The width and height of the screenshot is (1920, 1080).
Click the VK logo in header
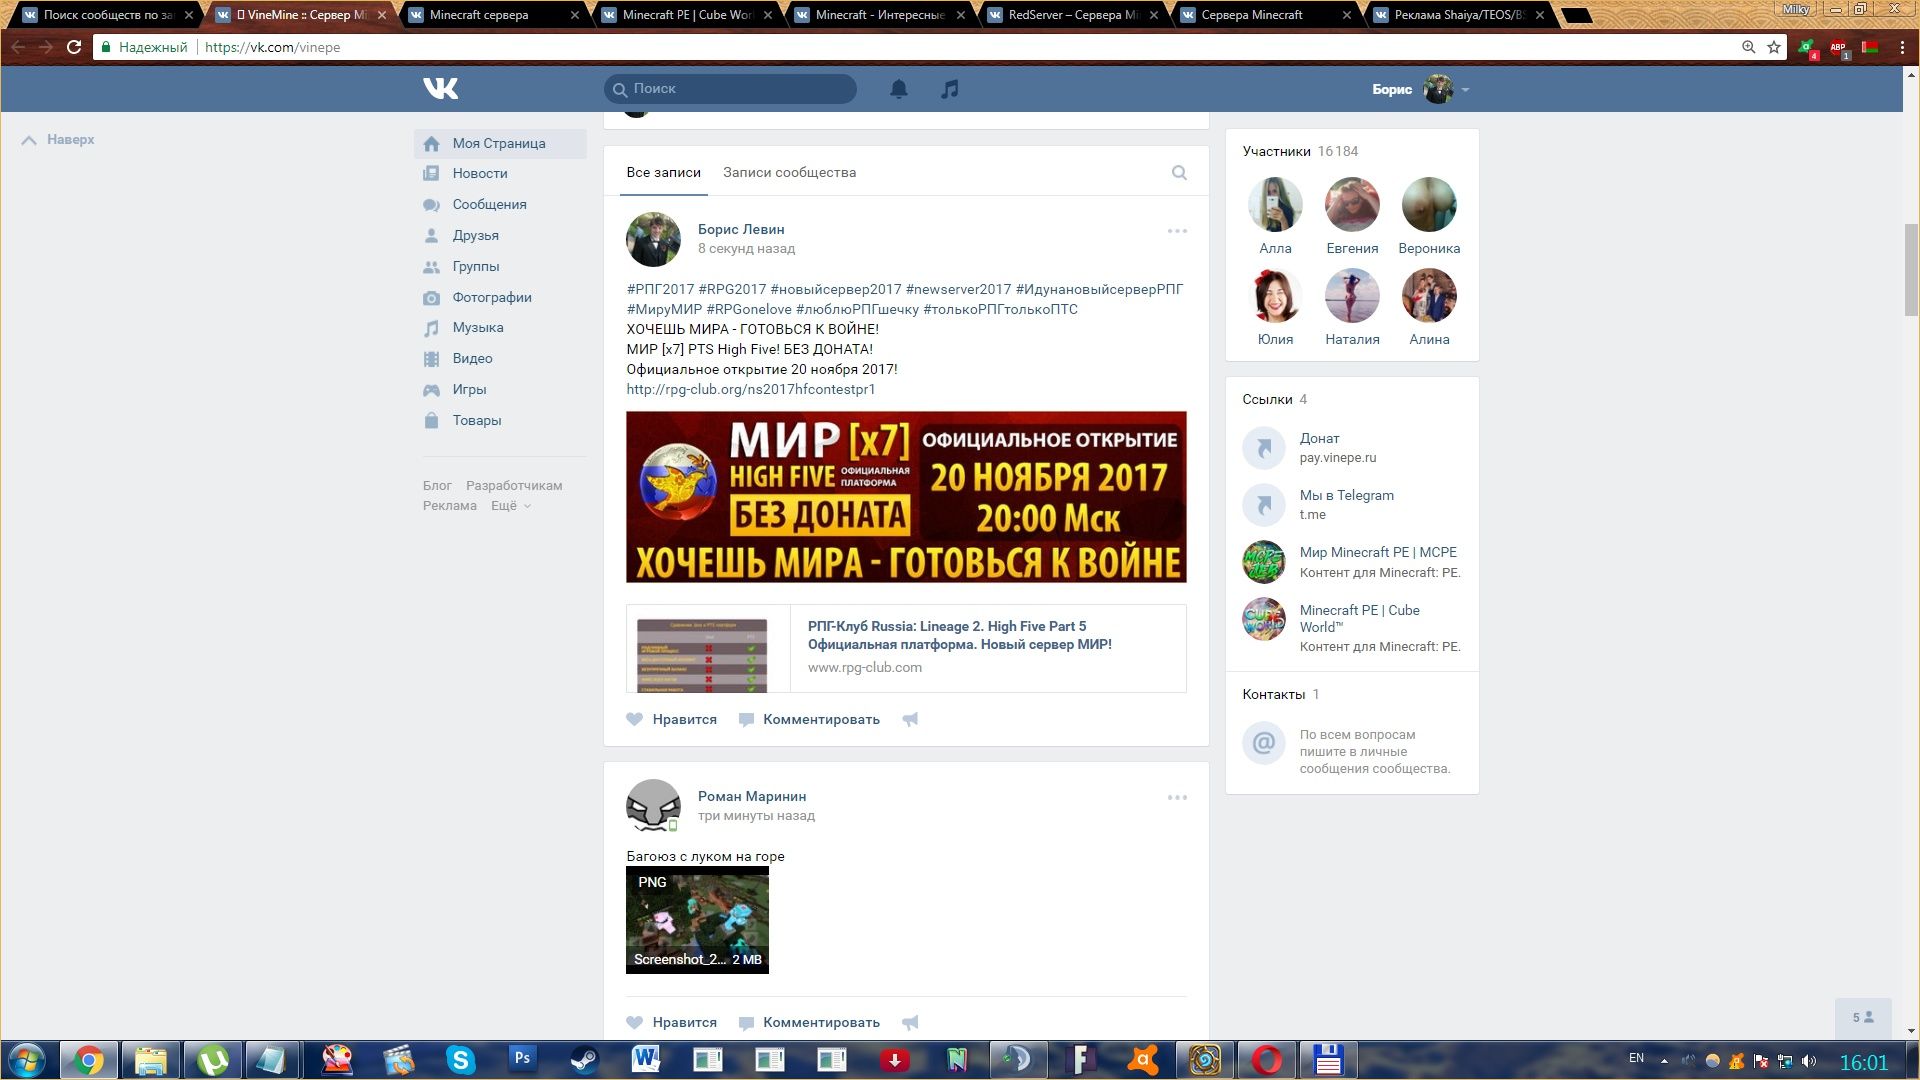pos(440,89)
